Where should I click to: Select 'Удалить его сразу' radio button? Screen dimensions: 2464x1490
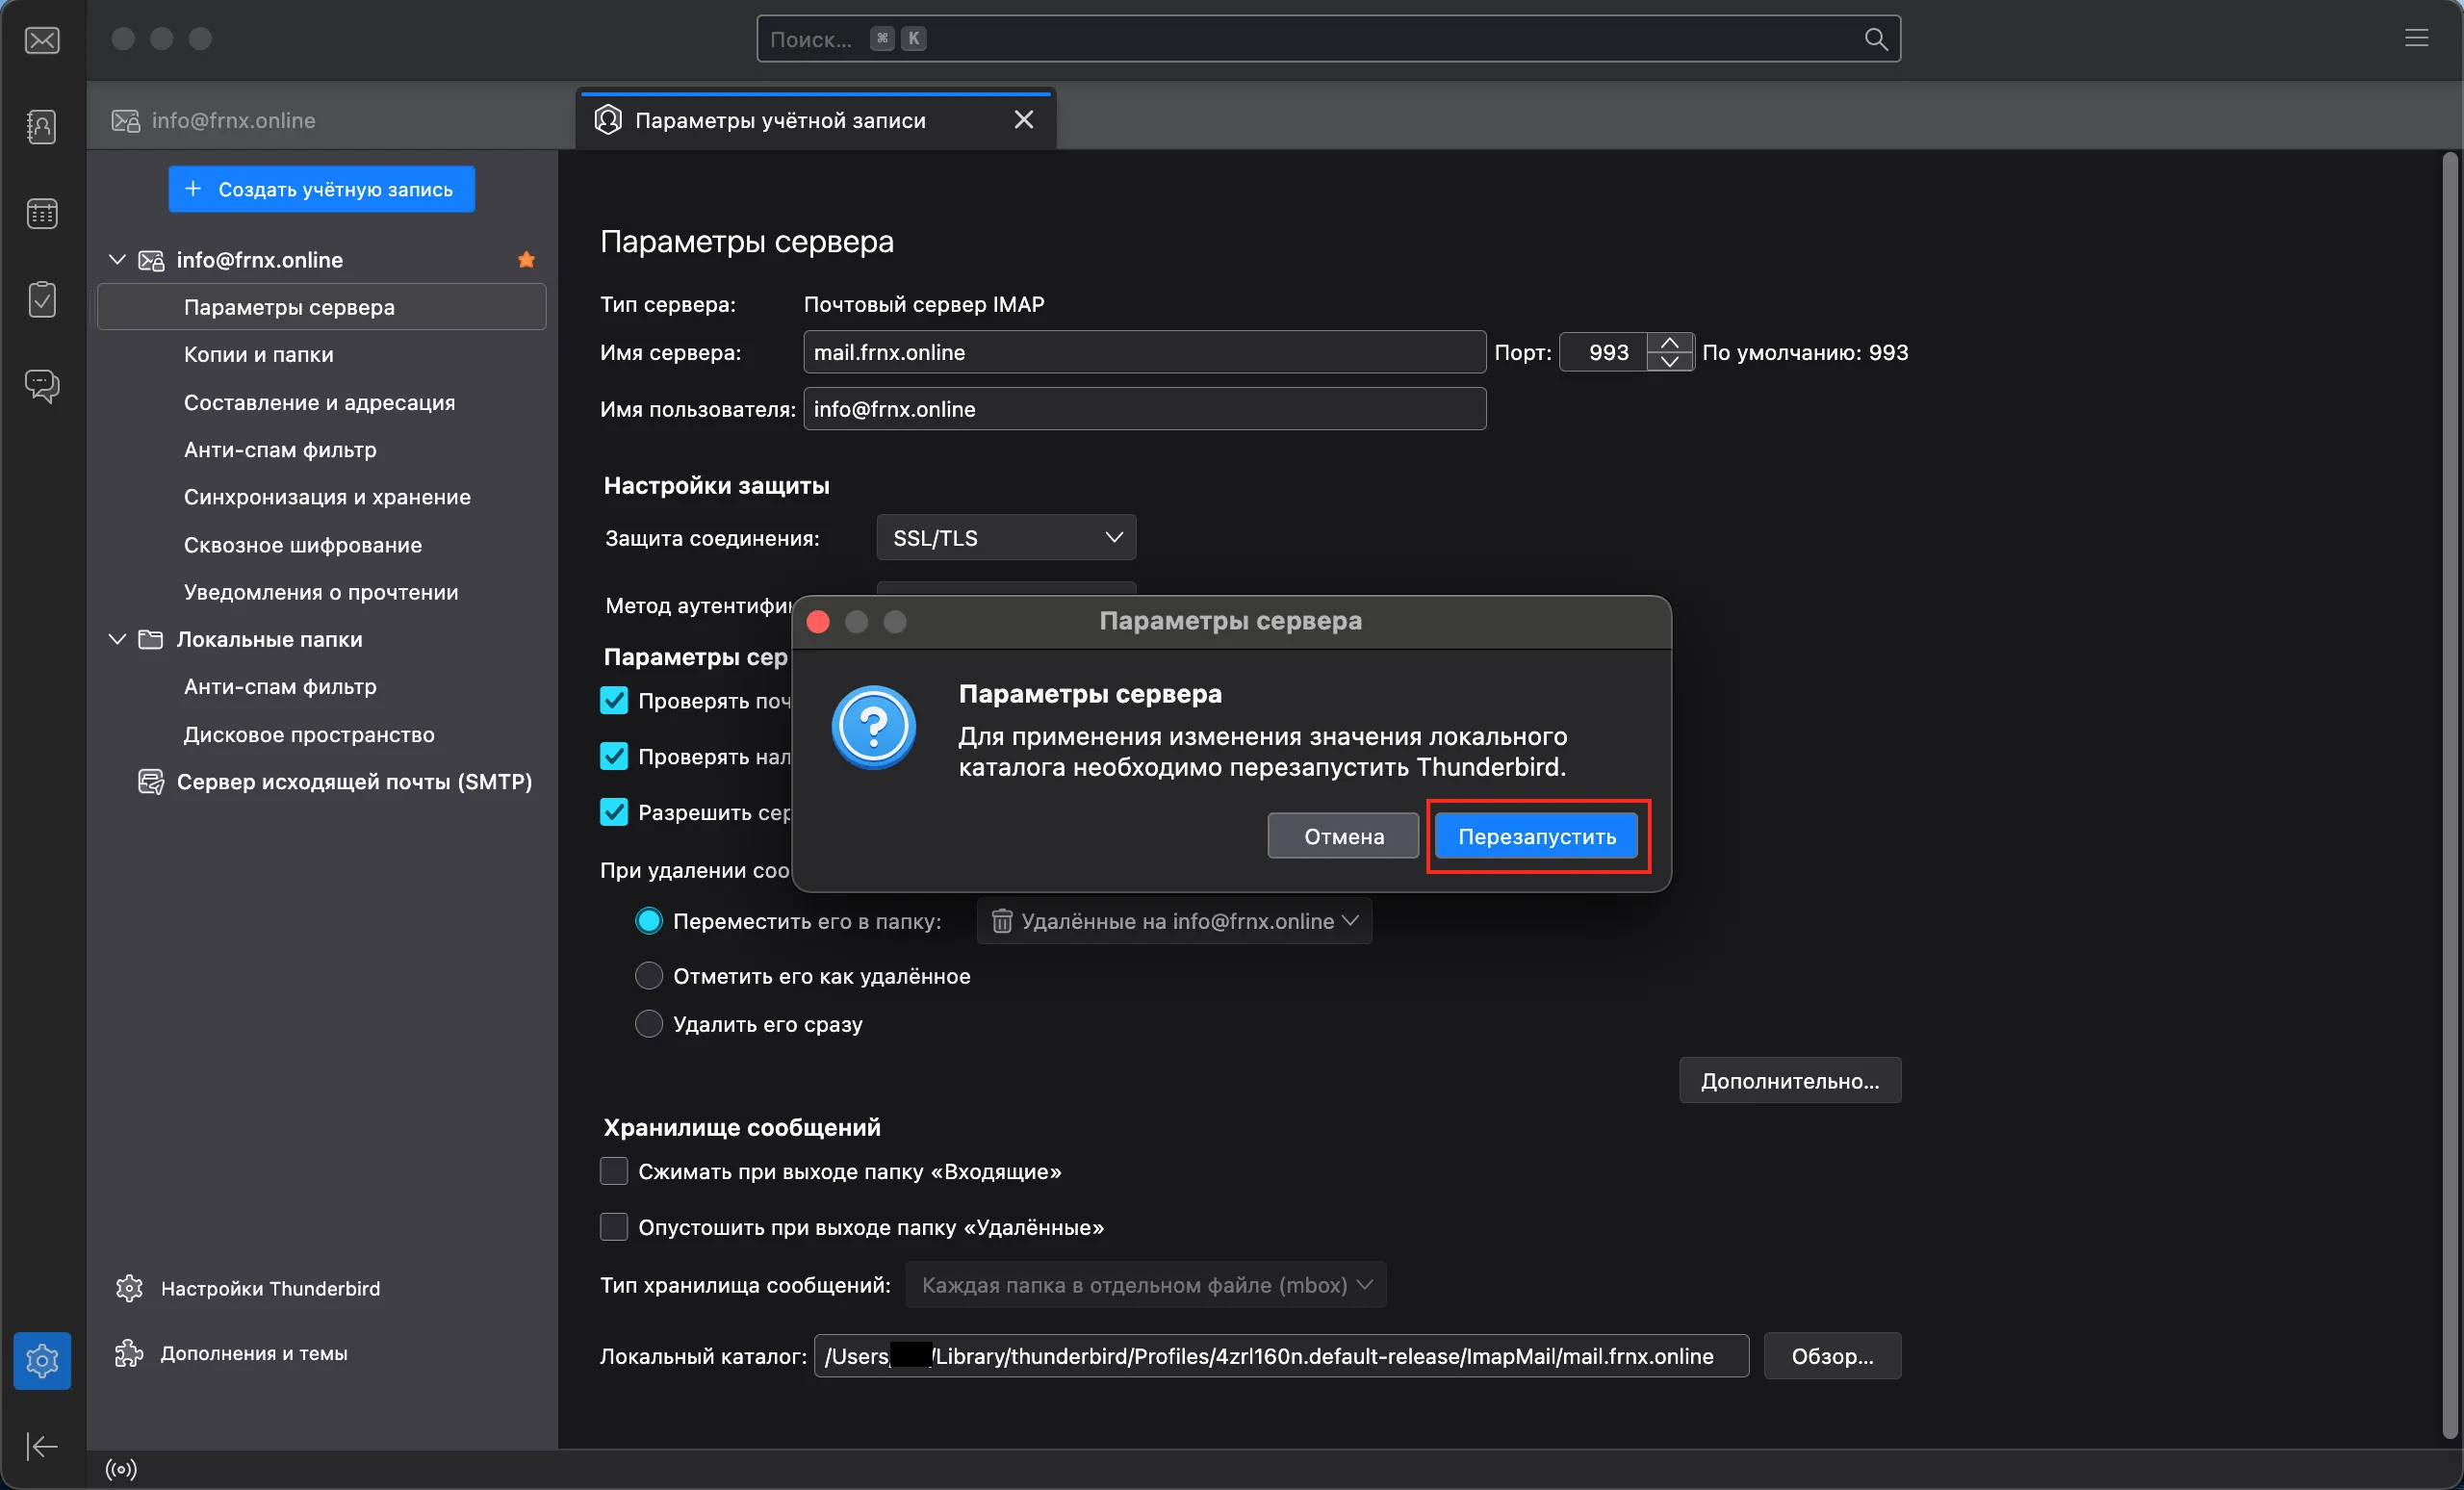pyautogui.click(x=649, y=1024)
